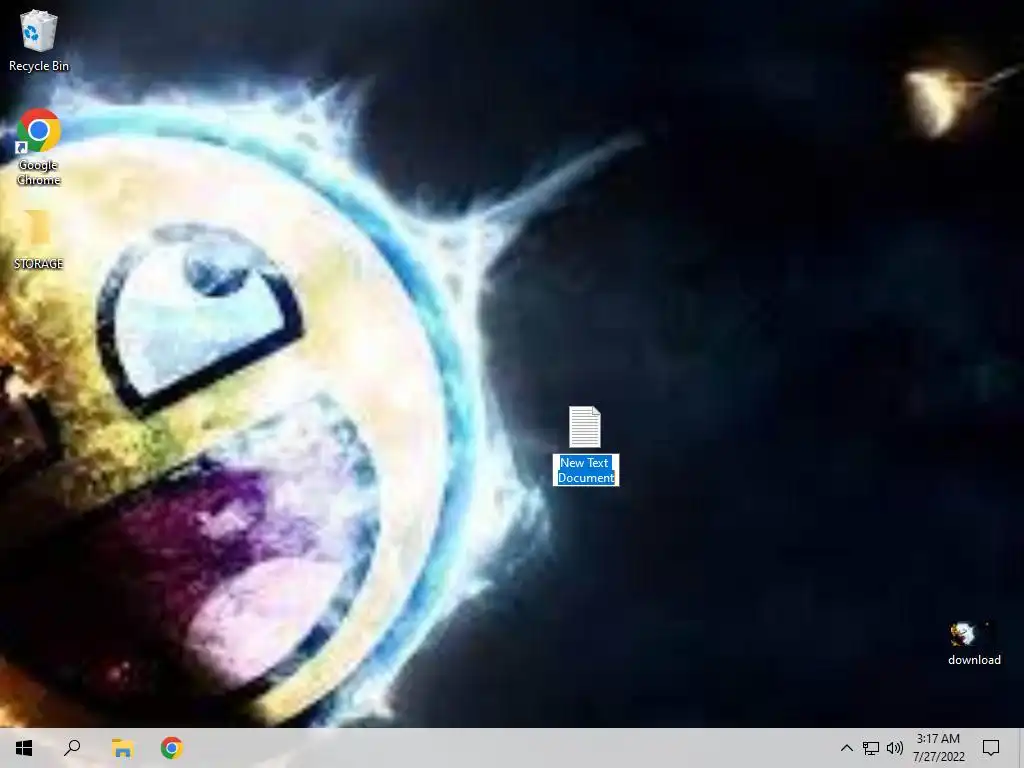Click the STORAGE label text
Image resolution: width=1024 pixels, height=768 pixels.
click(39, 264)
